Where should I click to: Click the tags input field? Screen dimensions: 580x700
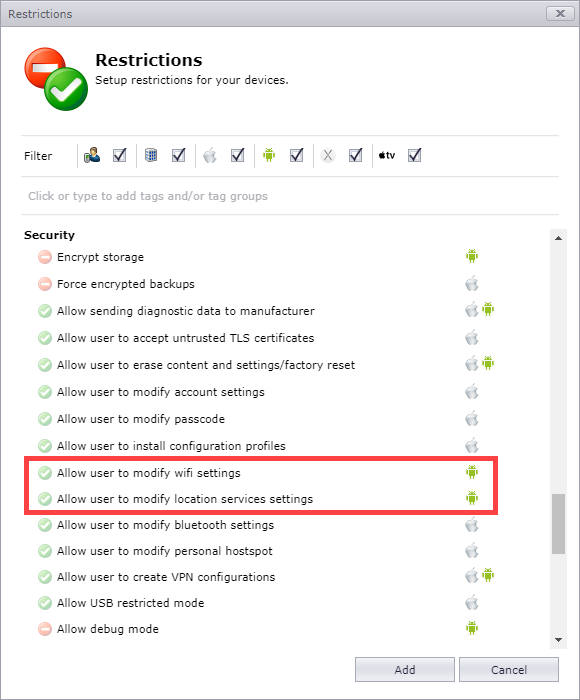(290, 196)
